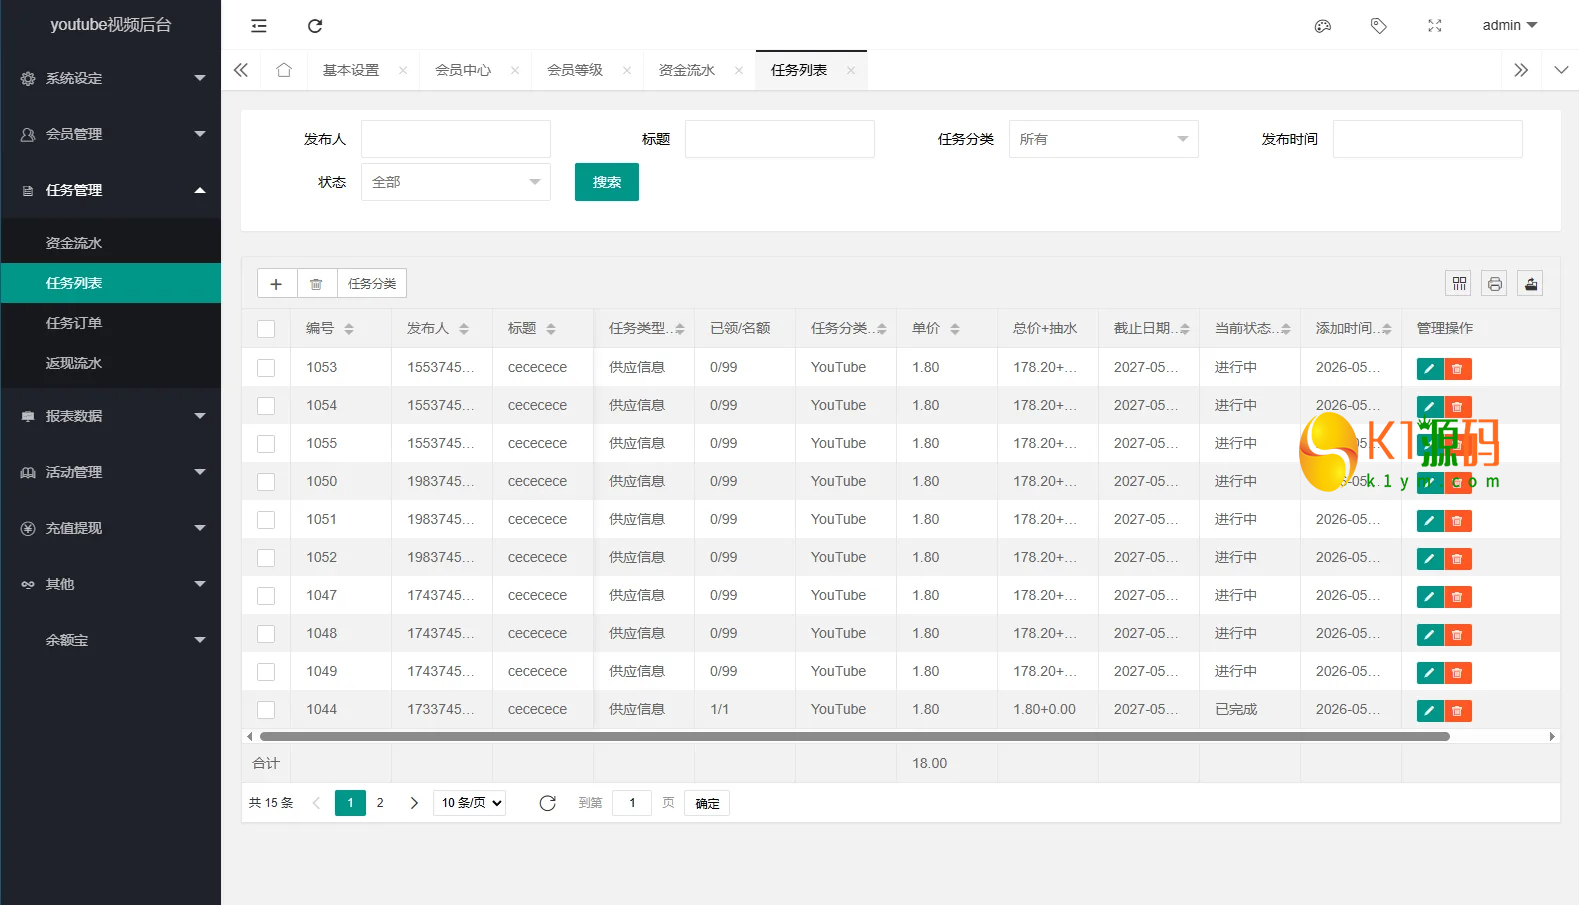The width and height of the screenshot is (1579, 905).
Task: Click the home tab icon
Action: 284,70
